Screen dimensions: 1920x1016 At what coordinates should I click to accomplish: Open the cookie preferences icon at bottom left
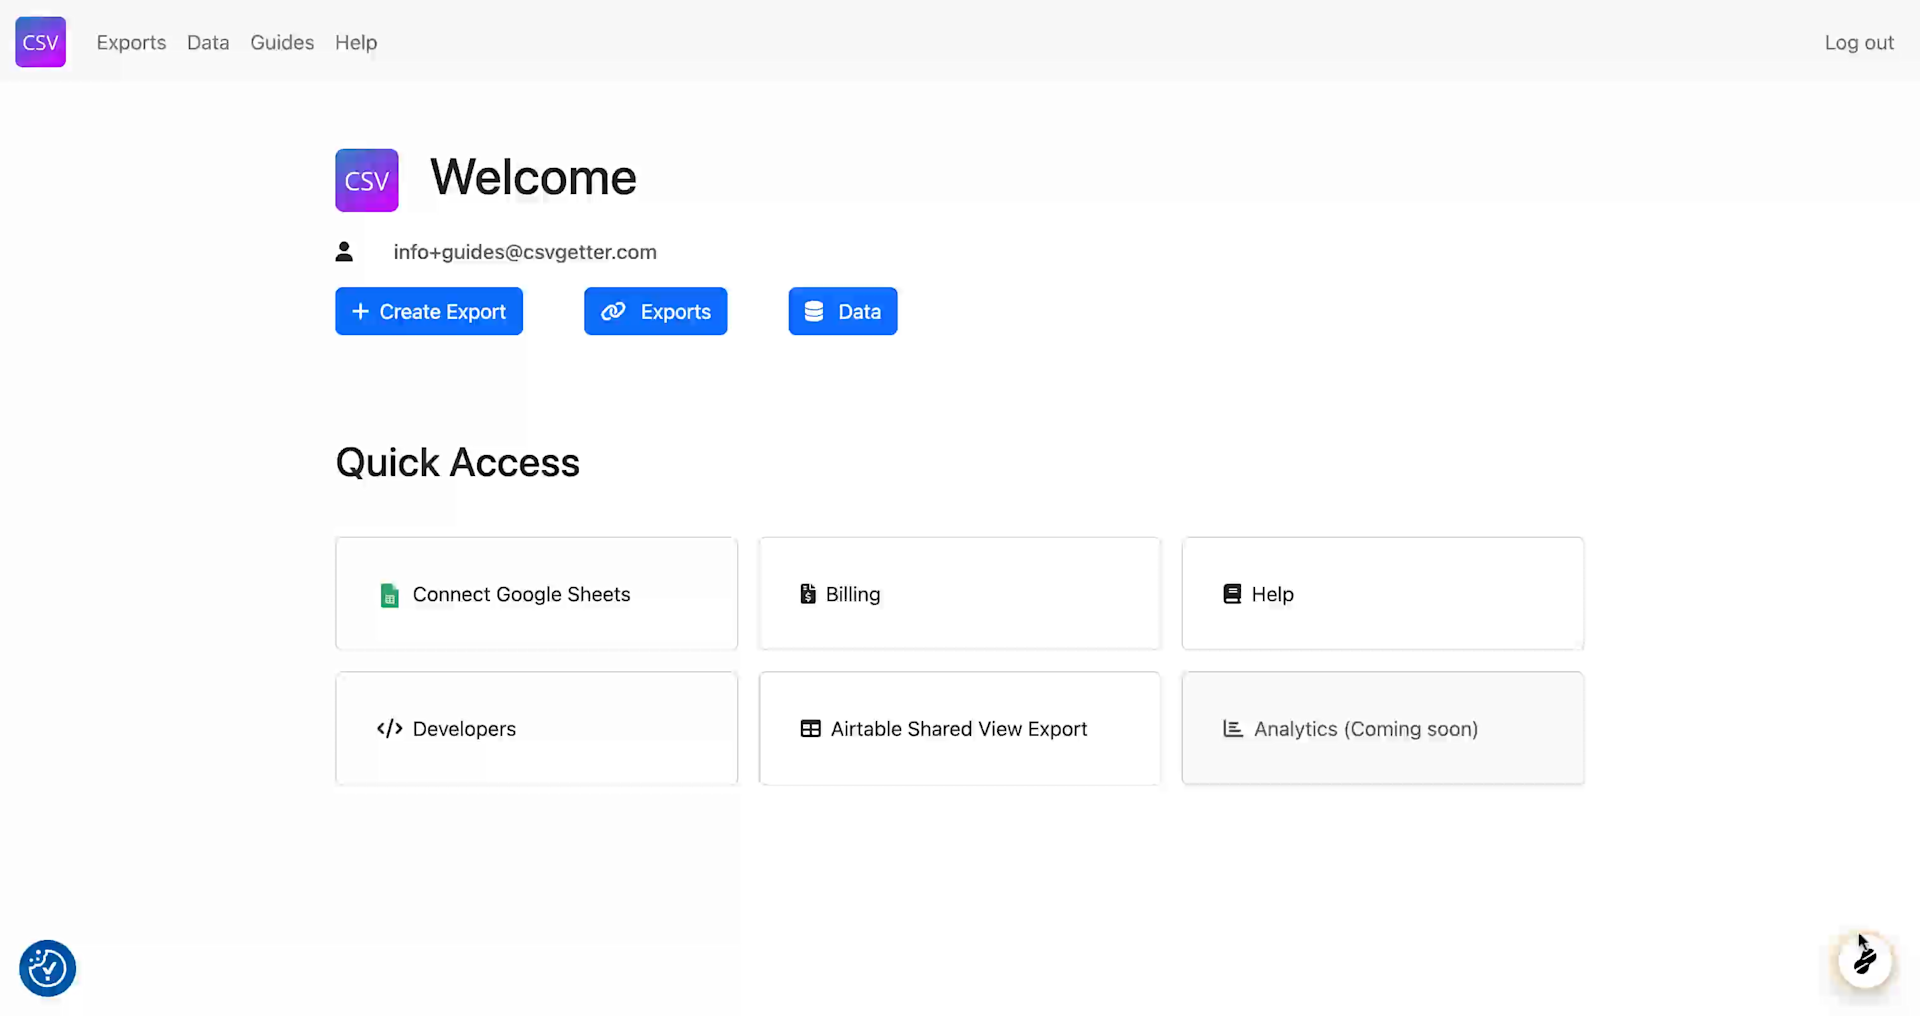click(46, 967)
